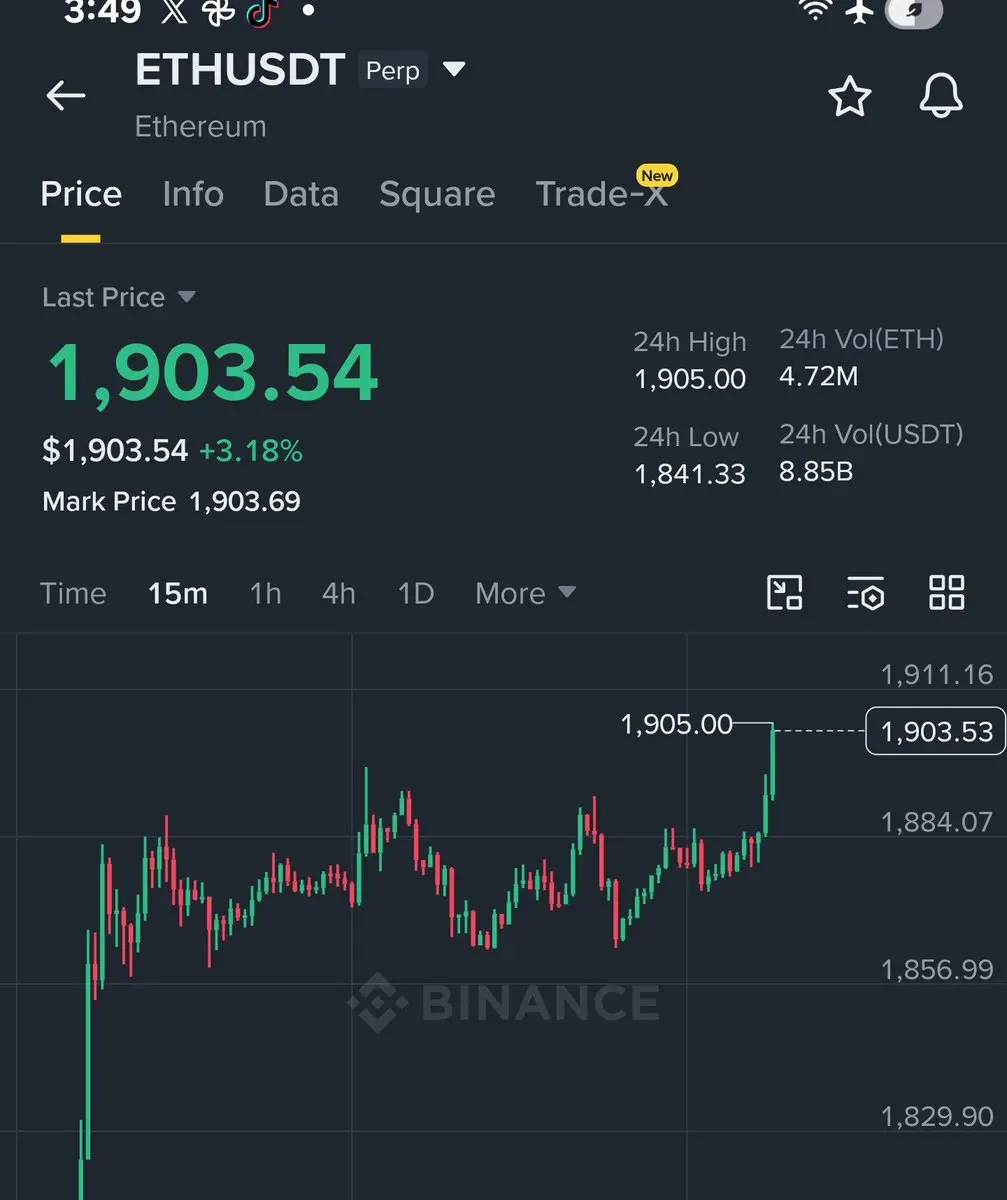Tap the Wi-Fi status icon
This screenshot has width=1007, height=1200.
coord(817,10)
